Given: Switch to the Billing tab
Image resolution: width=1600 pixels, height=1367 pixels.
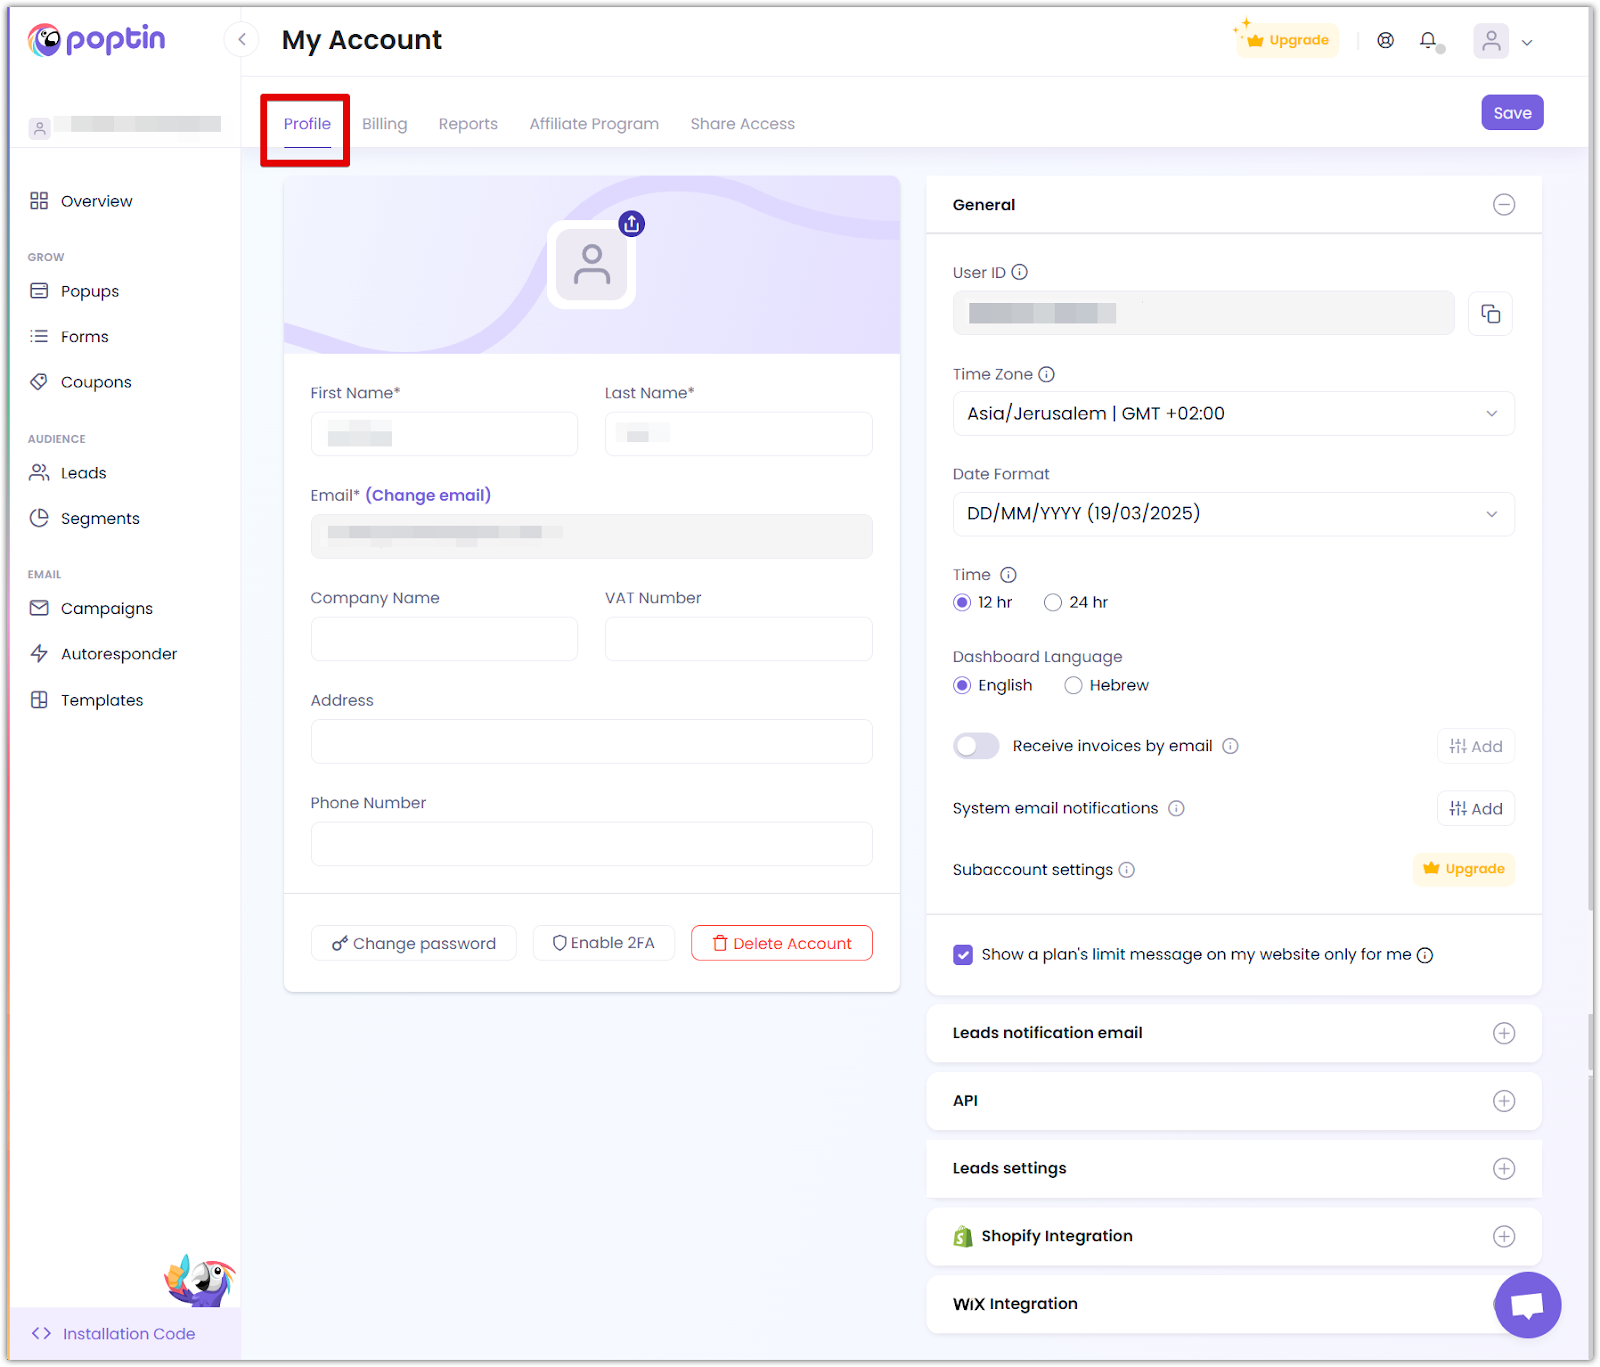Looking at the screenshot, I should tap(384, 124).
